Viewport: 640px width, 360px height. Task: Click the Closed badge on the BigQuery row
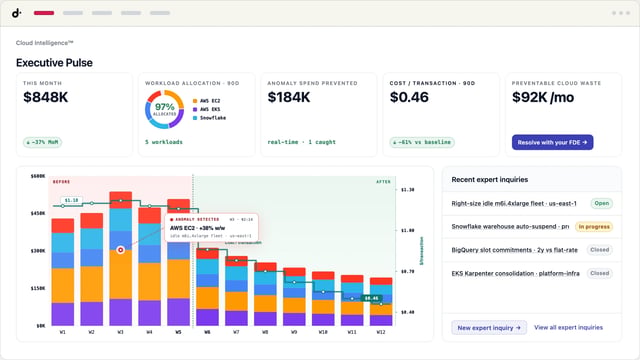click(599, 250)
